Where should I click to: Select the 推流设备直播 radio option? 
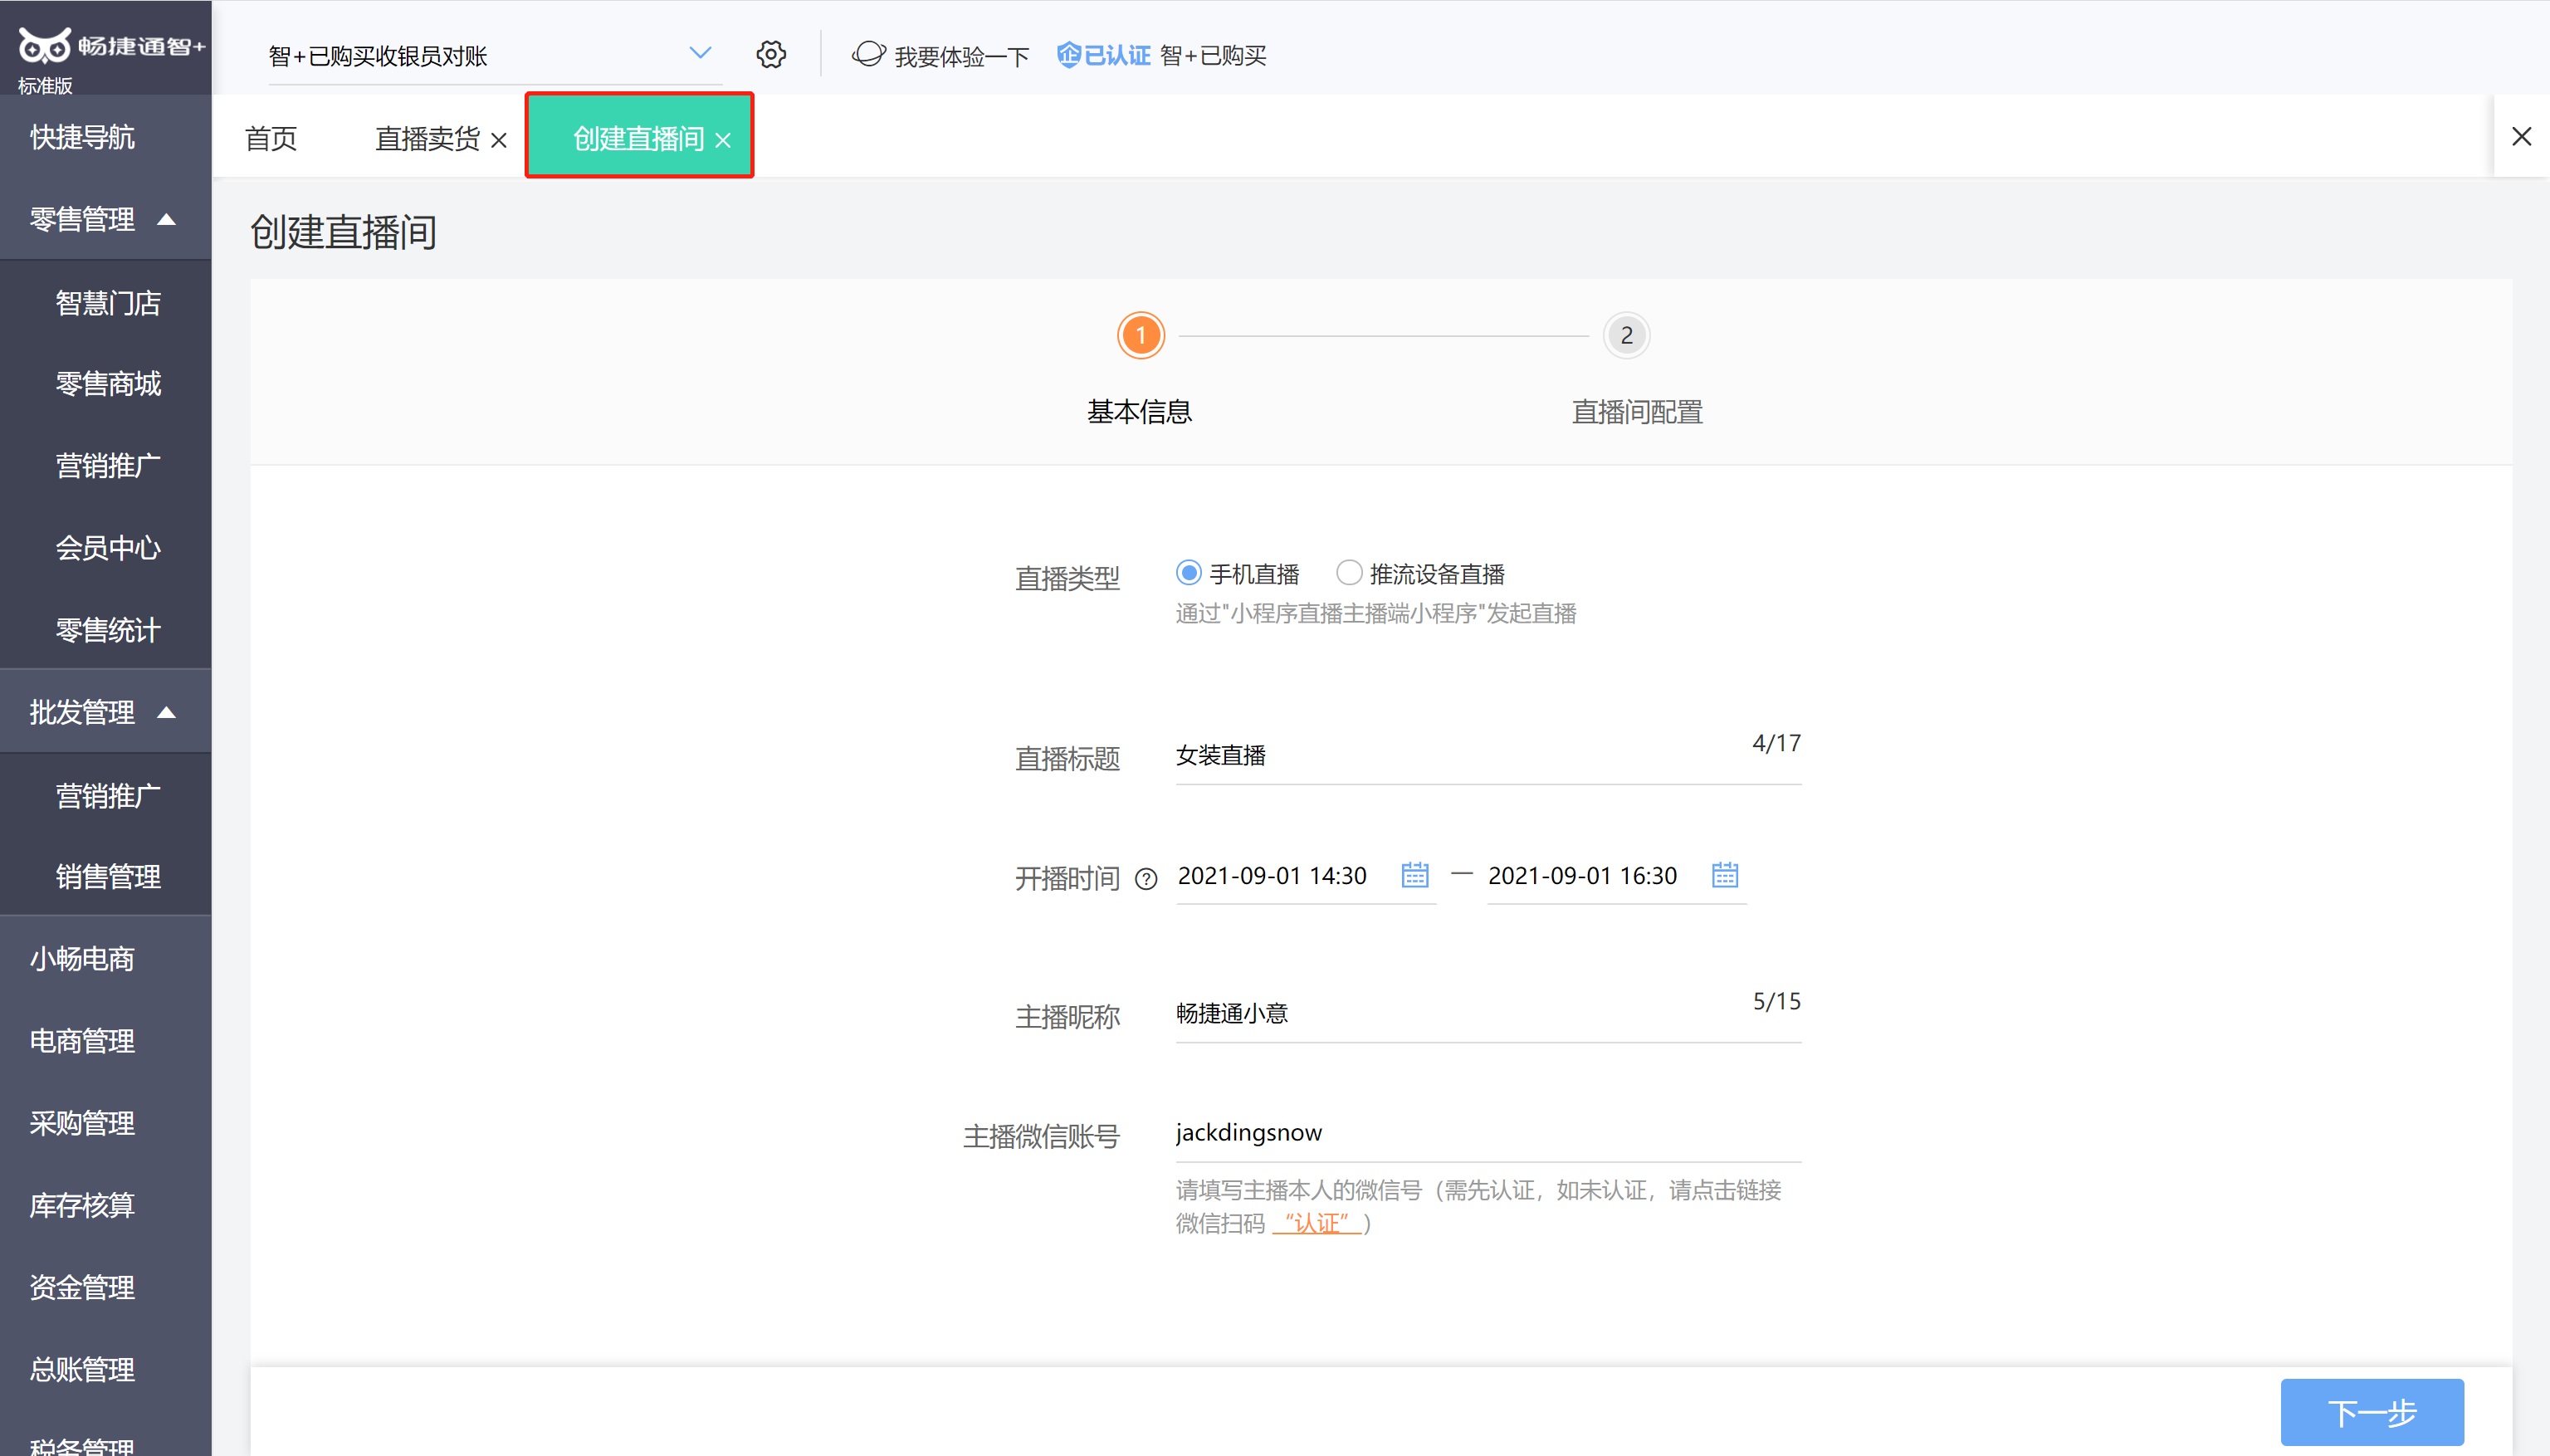coord(1348,573)
